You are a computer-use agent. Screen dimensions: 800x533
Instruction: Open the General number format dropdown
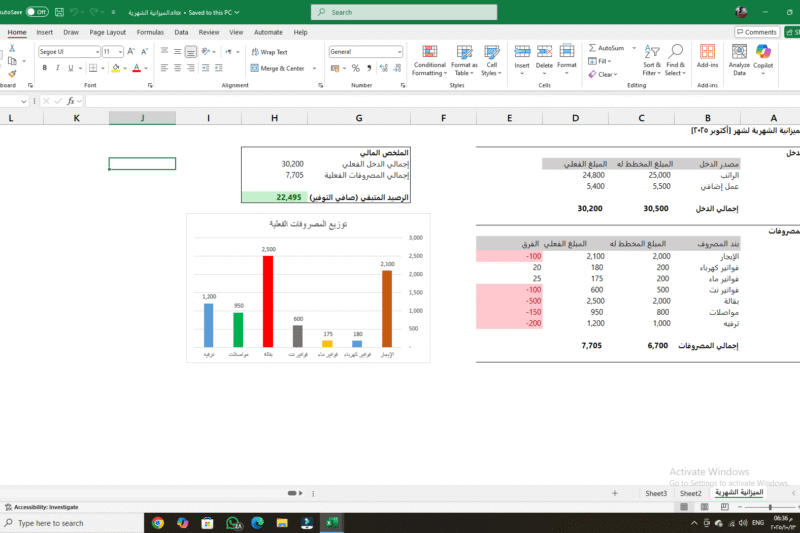coord(398,52)
